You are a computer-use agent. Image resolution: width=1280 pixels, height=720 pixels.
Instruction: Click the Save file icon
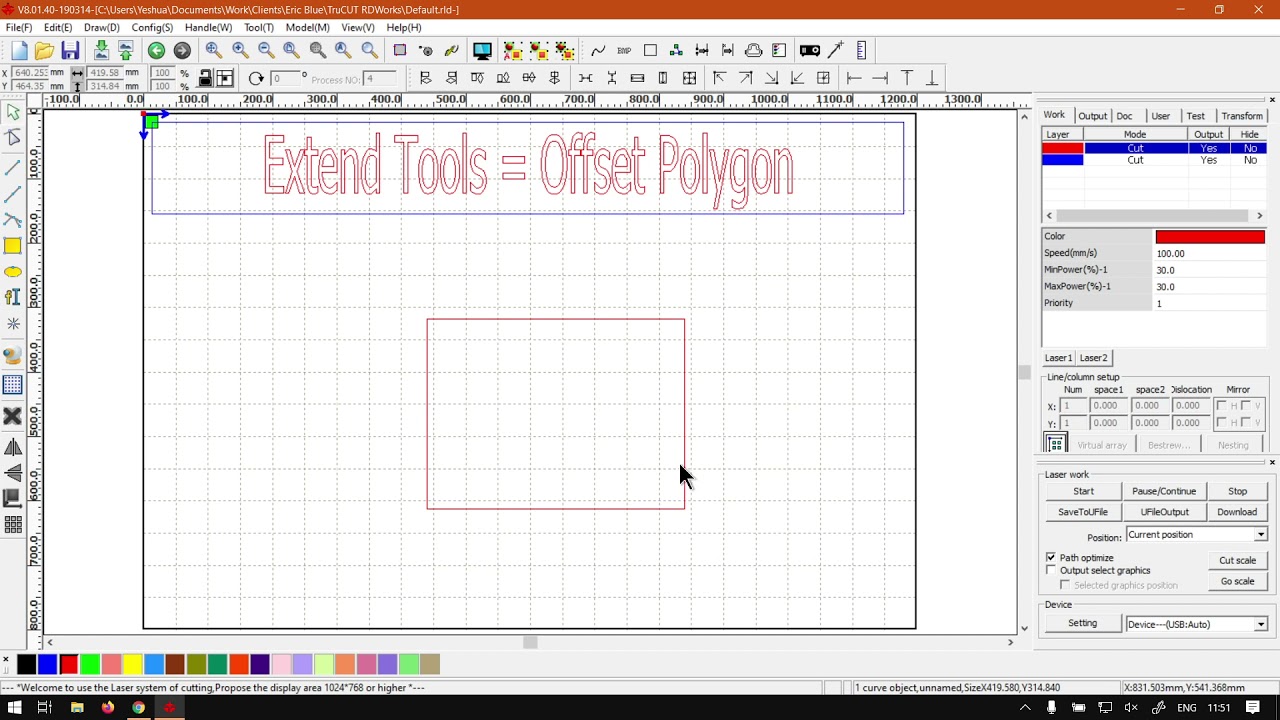[x=70, y=51]
